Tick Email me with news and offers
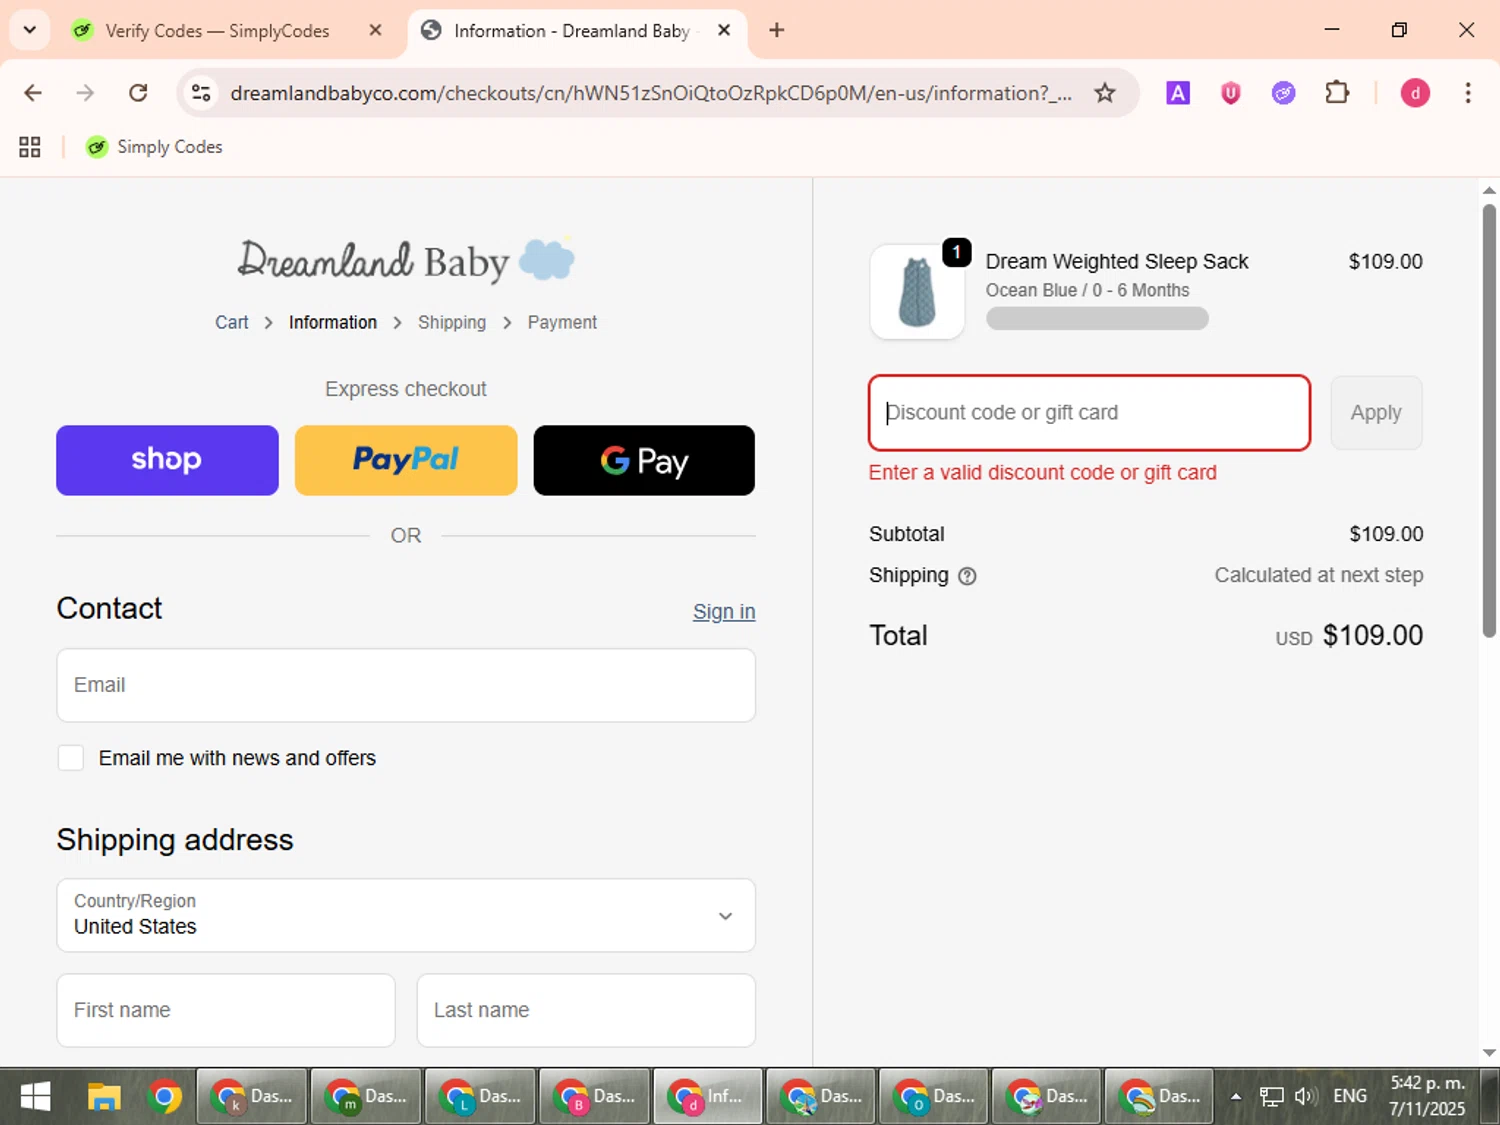 [71, 758]
